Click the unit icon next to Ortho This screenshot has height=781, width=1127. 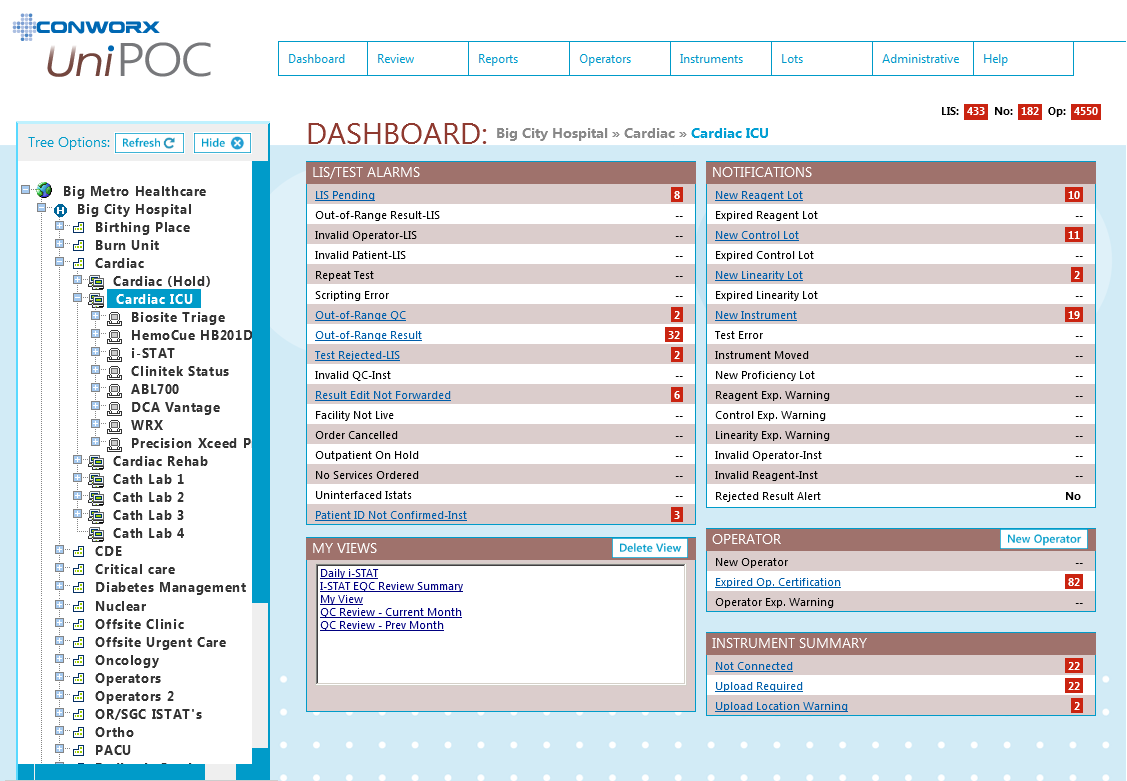click(78, 732)
